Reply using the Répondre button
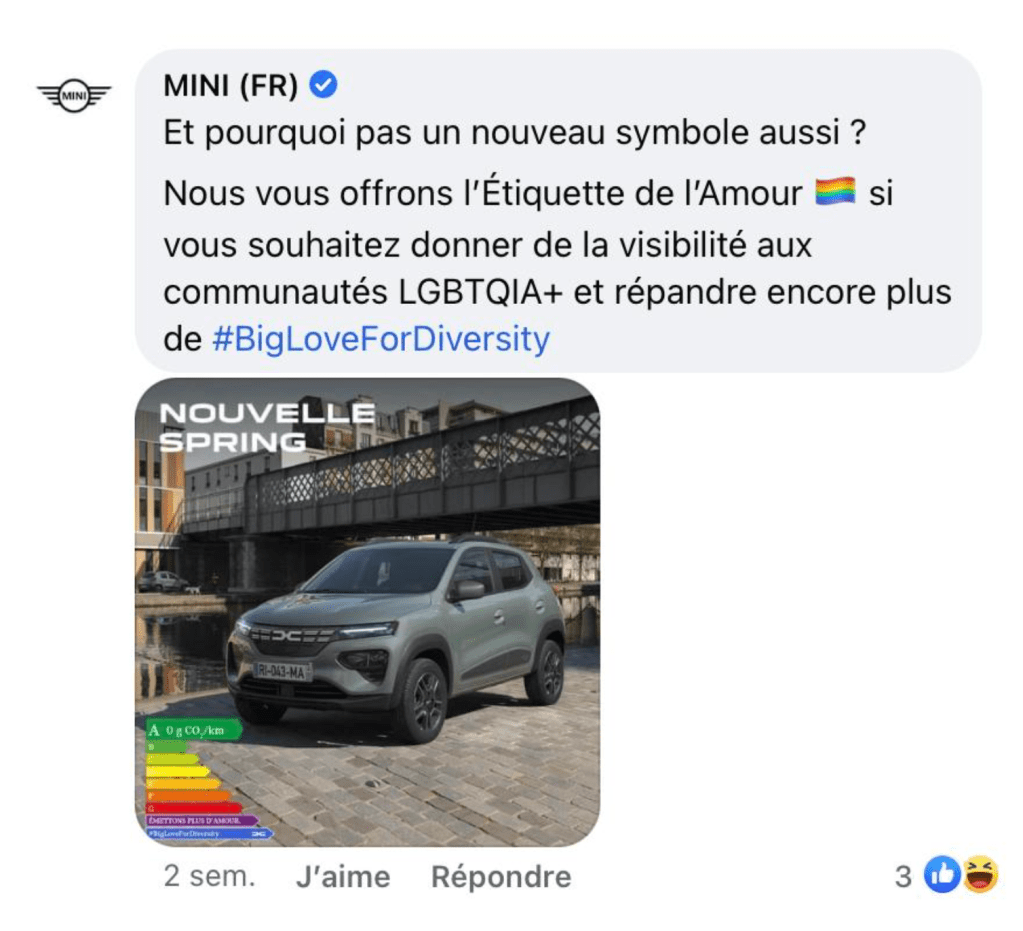The height and width of the screenshot is (931, 1023). (501, 876)
